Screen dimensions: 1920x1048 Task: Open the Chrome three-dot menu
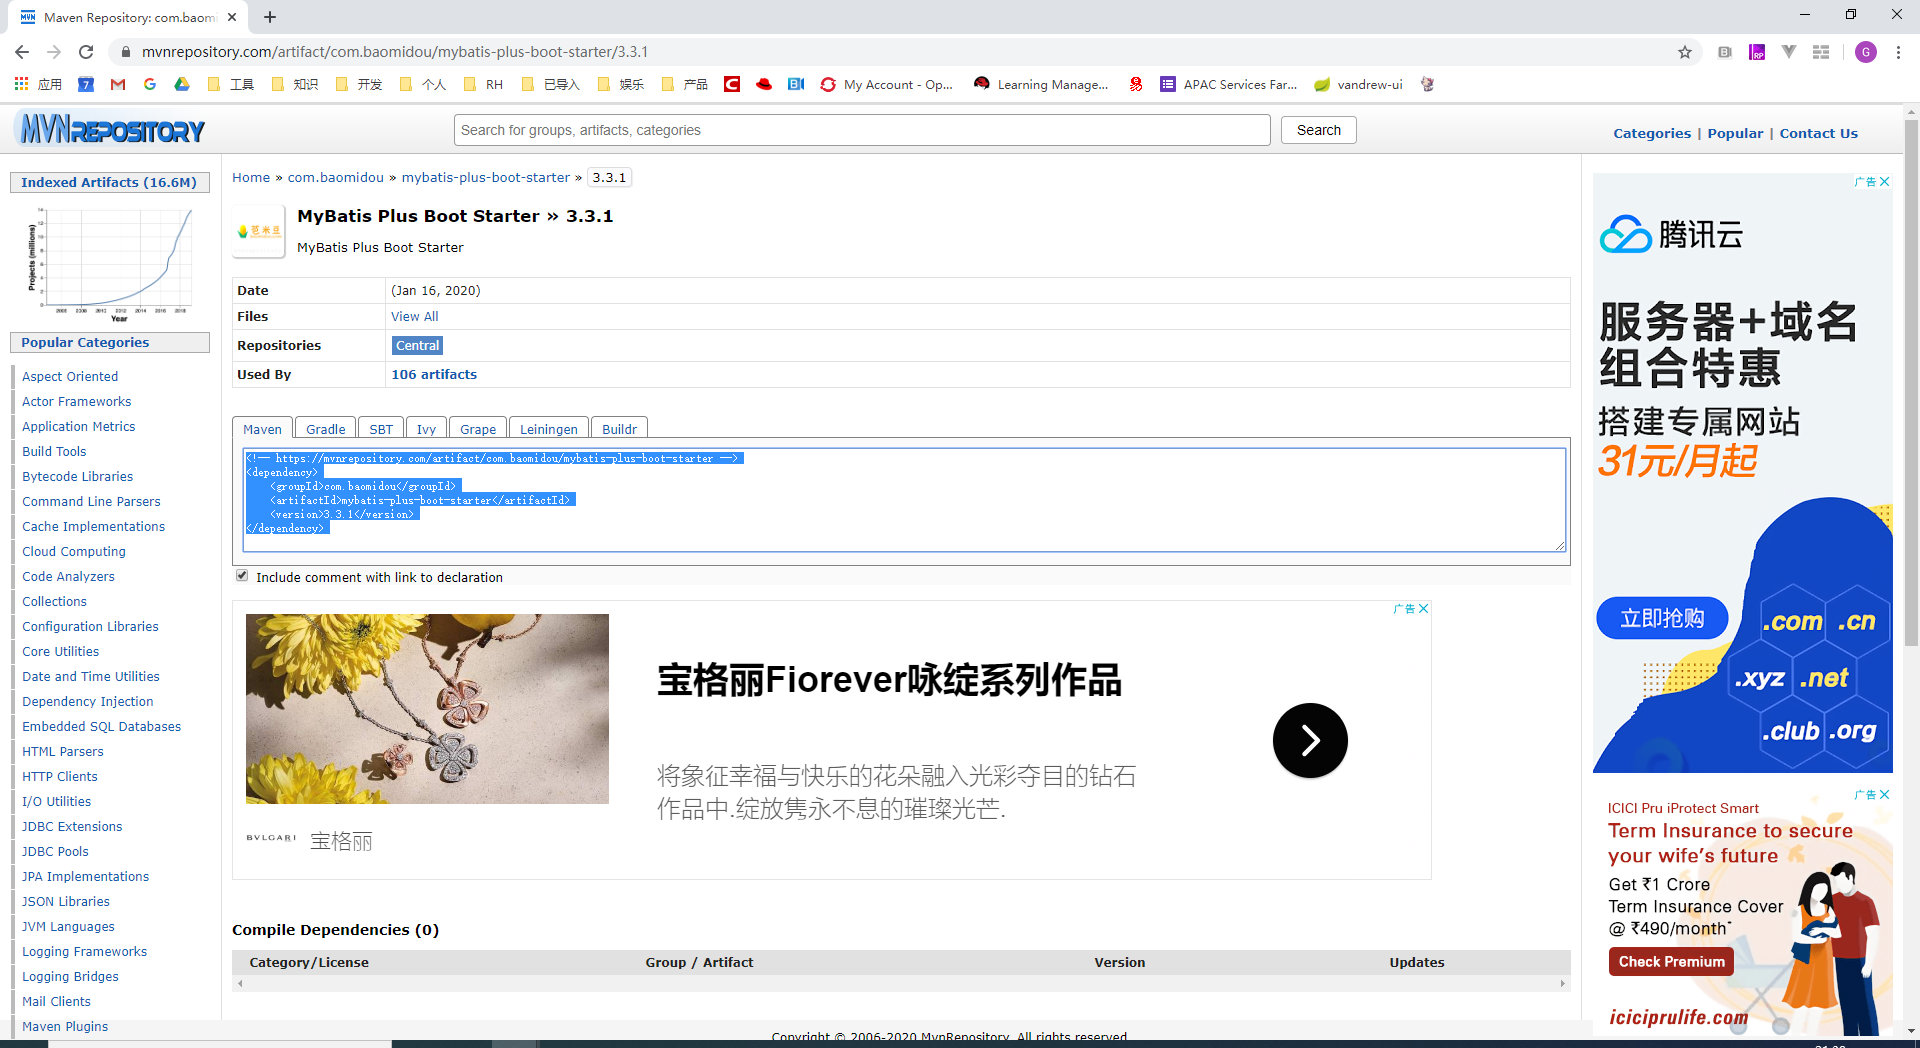(1898, 52)
